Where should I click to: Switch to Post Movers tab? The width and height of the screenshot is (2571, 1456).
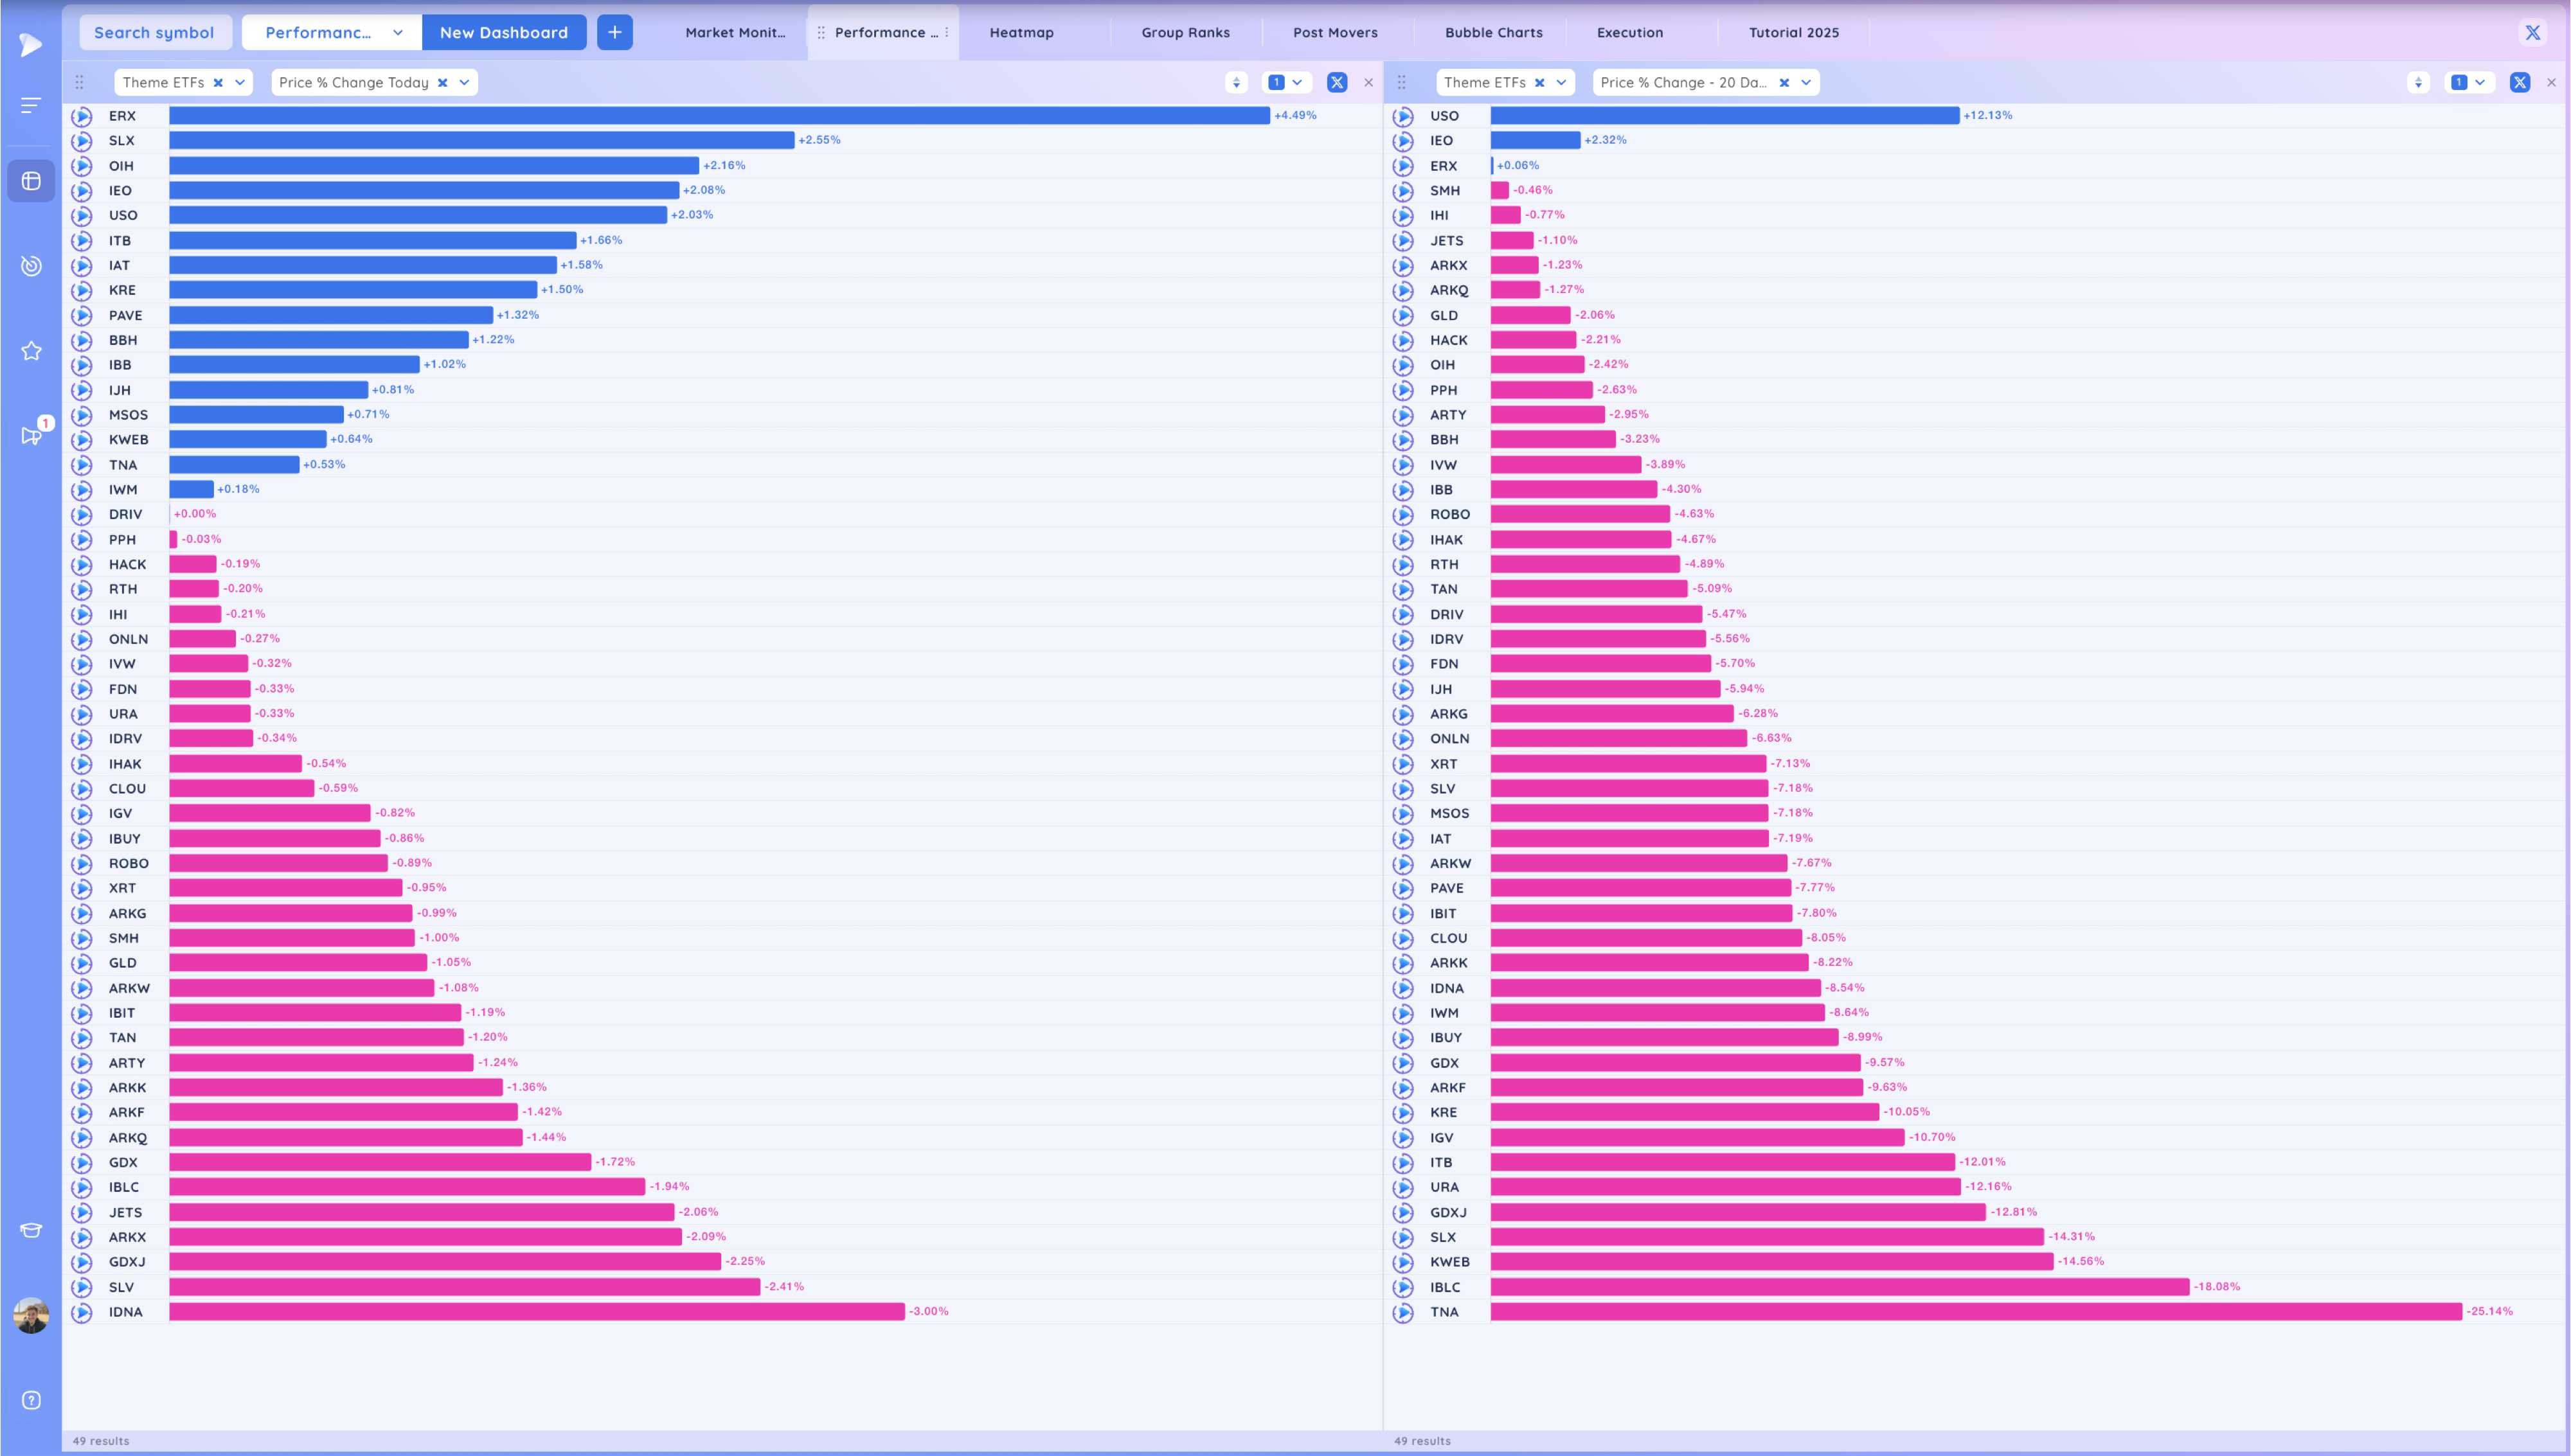pyautogui.click(x=1335, y=32)
